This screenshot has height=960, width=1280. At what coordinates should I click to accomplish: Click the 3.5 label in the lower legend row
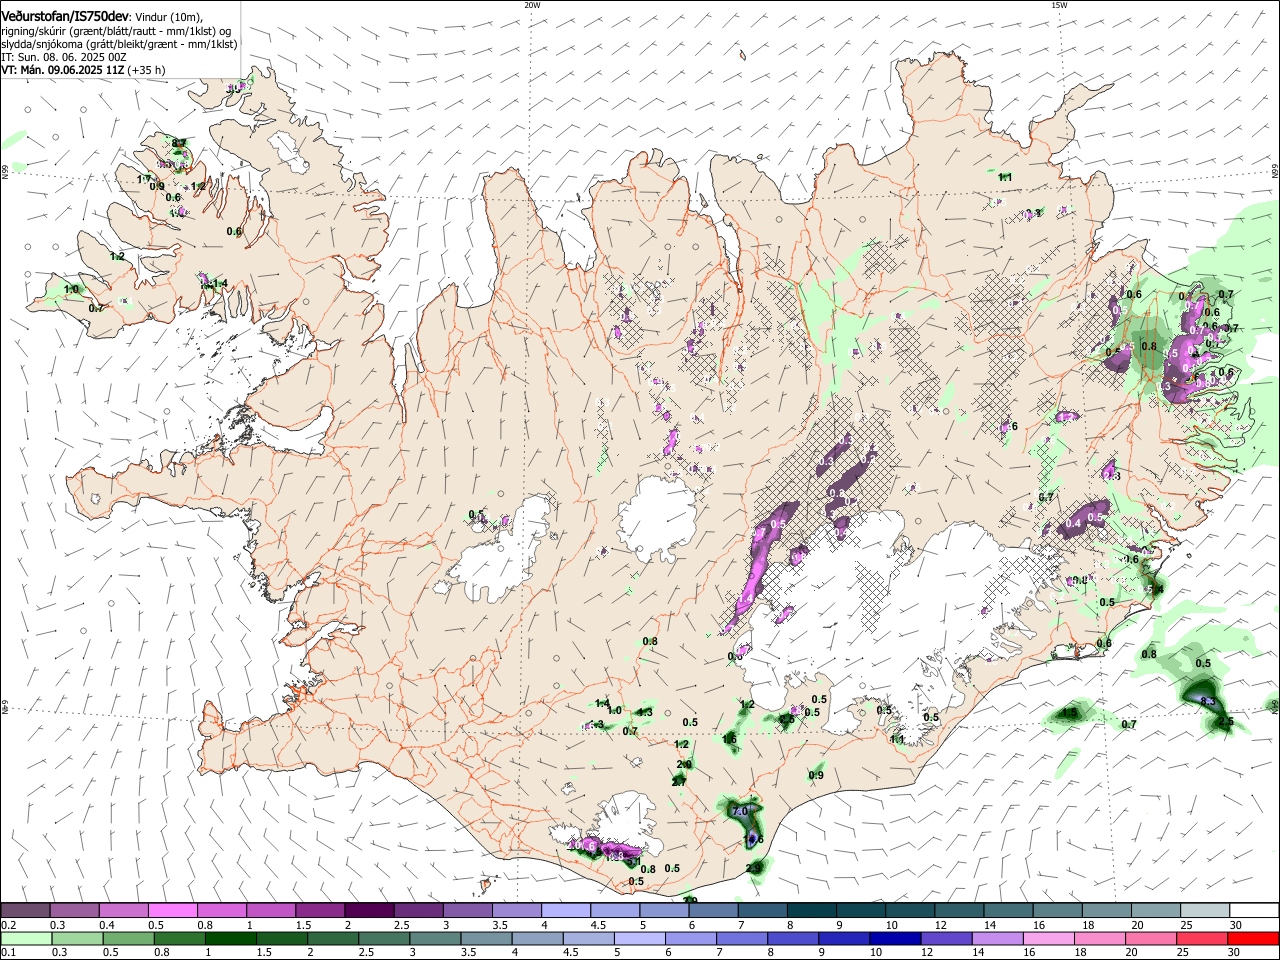pyautogui.click(x=467, y=953)
